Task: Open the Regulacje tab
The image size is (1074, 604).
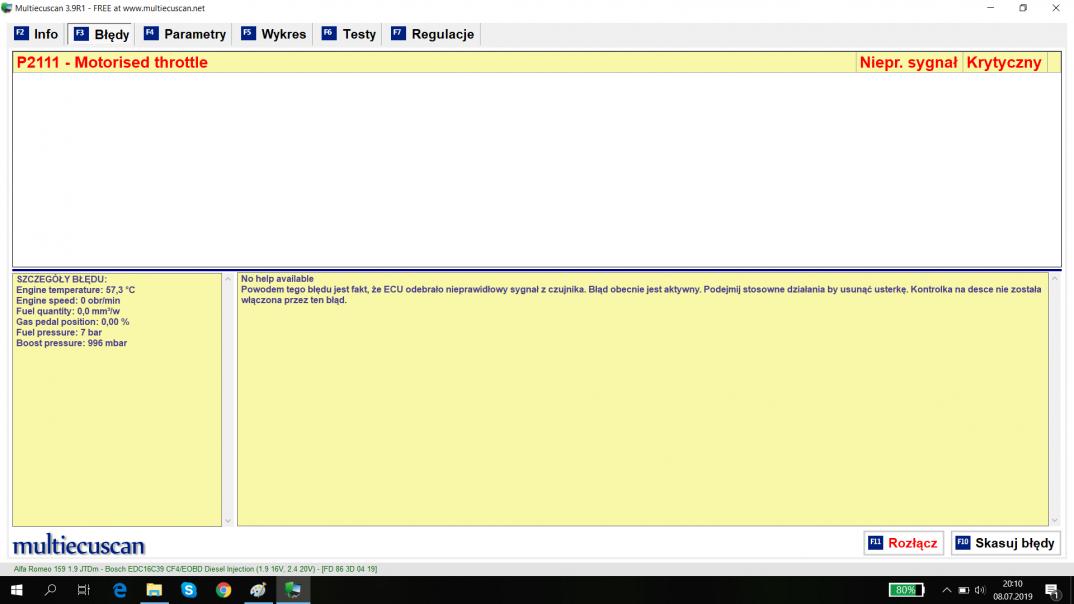Action: [x=433, y=34]
